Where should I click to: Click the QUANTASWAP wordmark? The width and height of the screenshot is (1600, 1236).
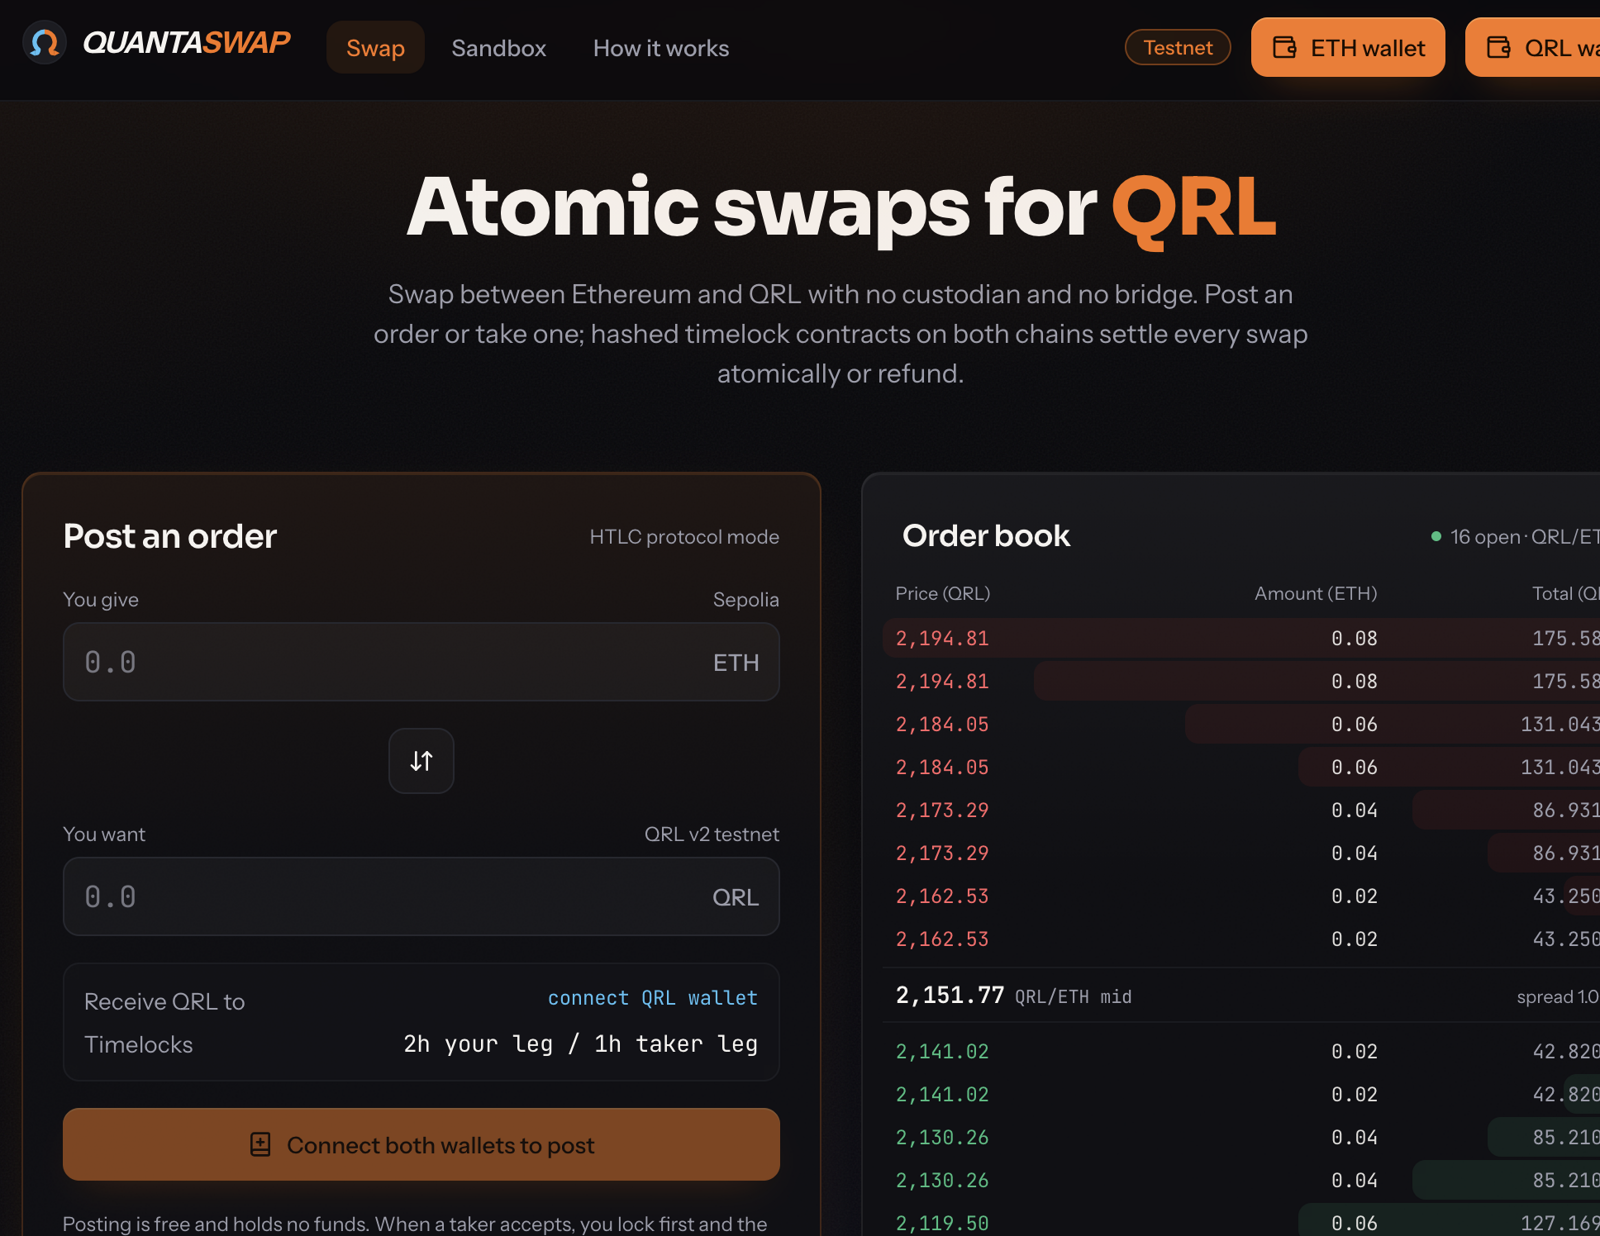pyautogui.click(x=186, y=43)
